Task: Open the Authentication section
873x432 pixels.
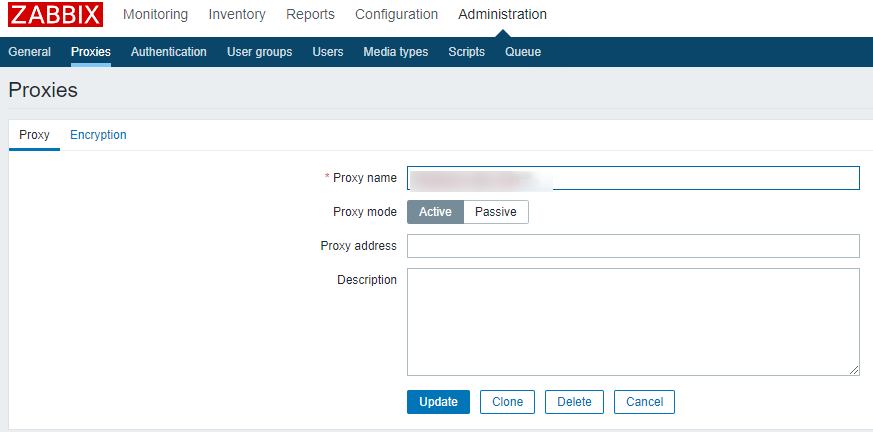Action: [168, 52]
